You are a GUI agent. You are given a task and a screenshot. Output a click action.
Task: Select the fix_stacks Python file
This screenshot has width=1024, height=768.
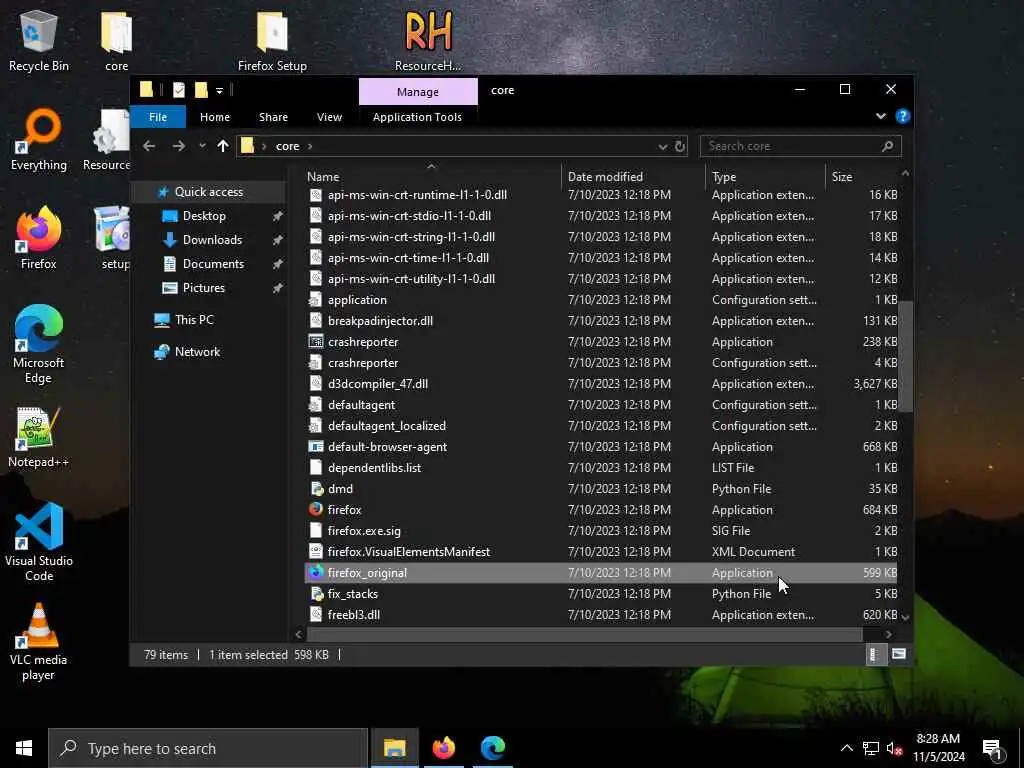(x=601, y=594)
